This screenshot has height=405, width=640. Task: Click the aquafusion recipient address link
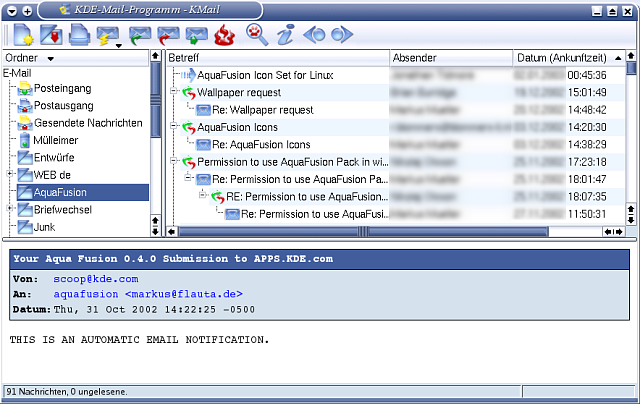point(148,294)
